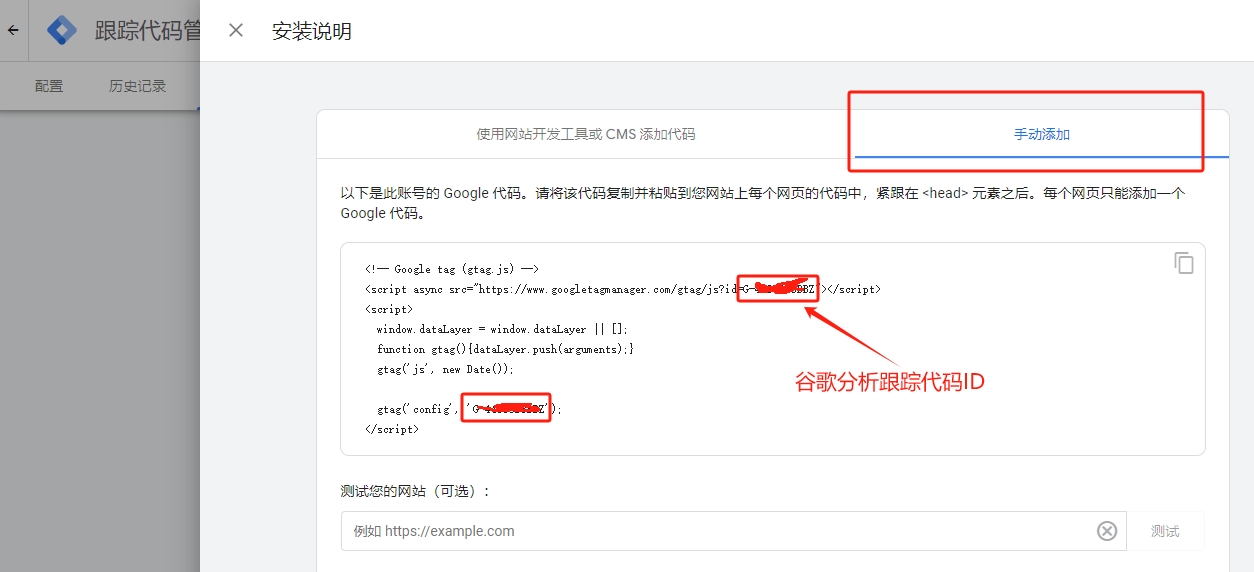The image size is (1254, 572).
Task: Click the function gtag() code line
Action: (505, 349)
